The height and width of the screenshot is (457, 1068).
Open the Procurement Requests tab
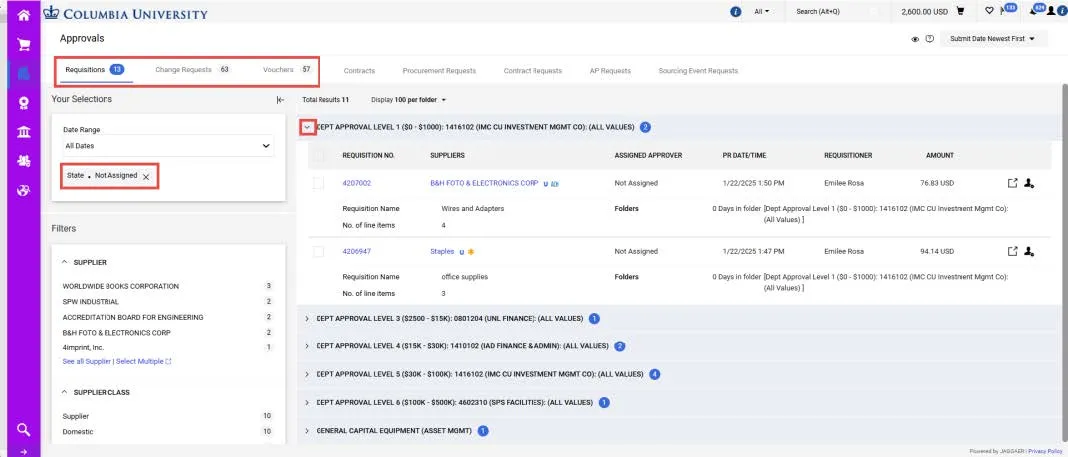pyautogui.click(x=439, y=71)
